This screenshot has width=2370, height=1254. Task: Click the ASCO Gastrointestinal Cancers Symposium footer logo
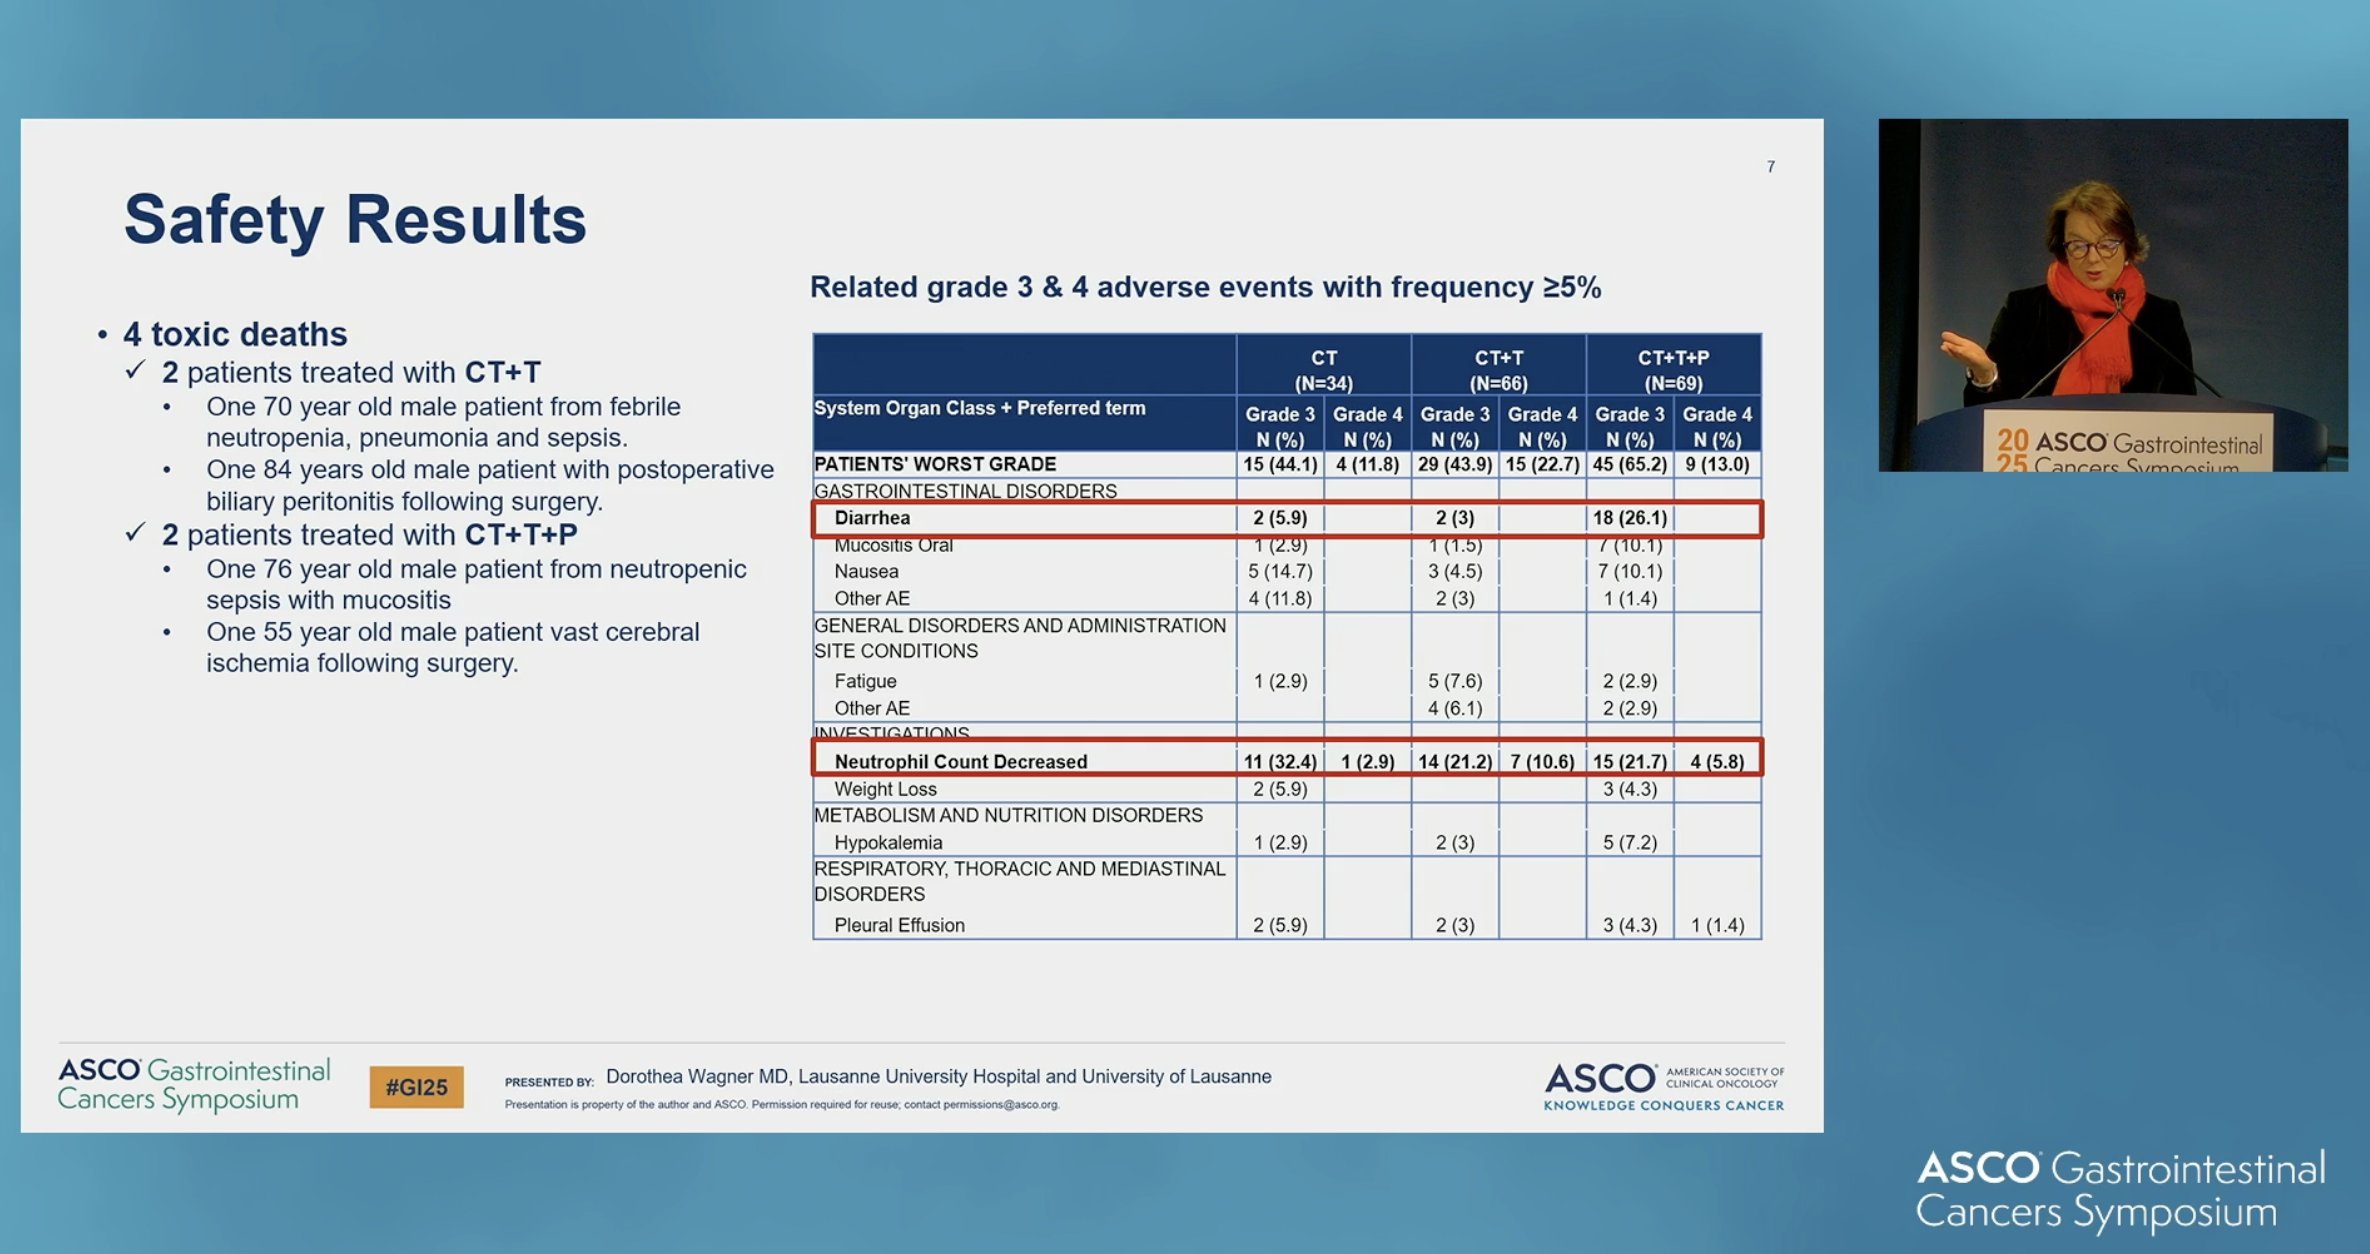click(194, 1085)
